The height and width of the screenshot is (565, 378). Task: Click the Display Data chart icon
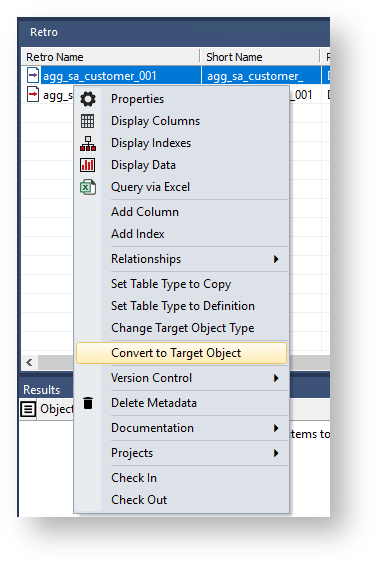point(88,165)
